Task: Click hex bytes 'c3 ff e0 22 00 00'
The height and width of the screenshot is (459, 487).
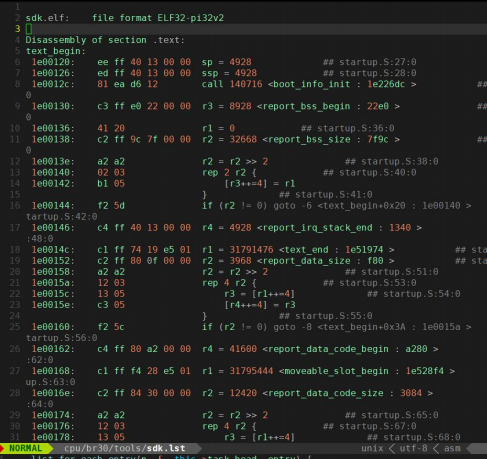Action: [x=144, y=106]
